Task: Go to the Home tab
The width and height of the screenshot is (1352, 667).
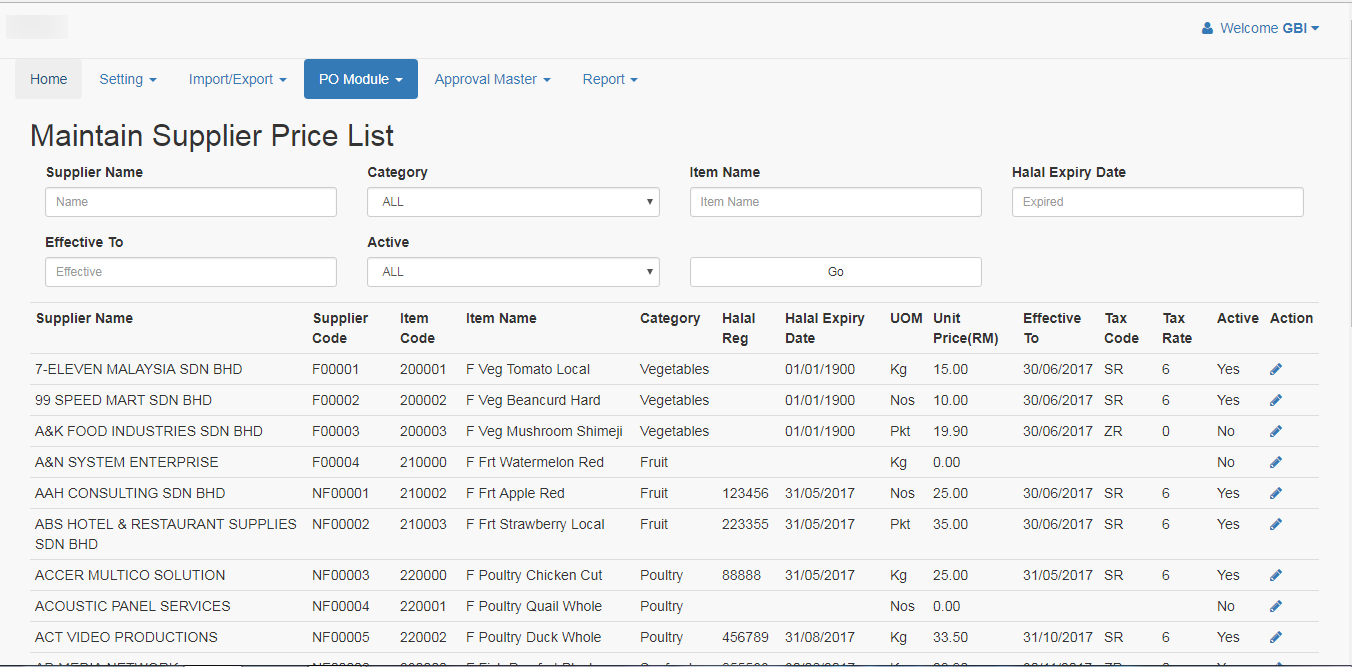Action: click(x=48, y=79)
